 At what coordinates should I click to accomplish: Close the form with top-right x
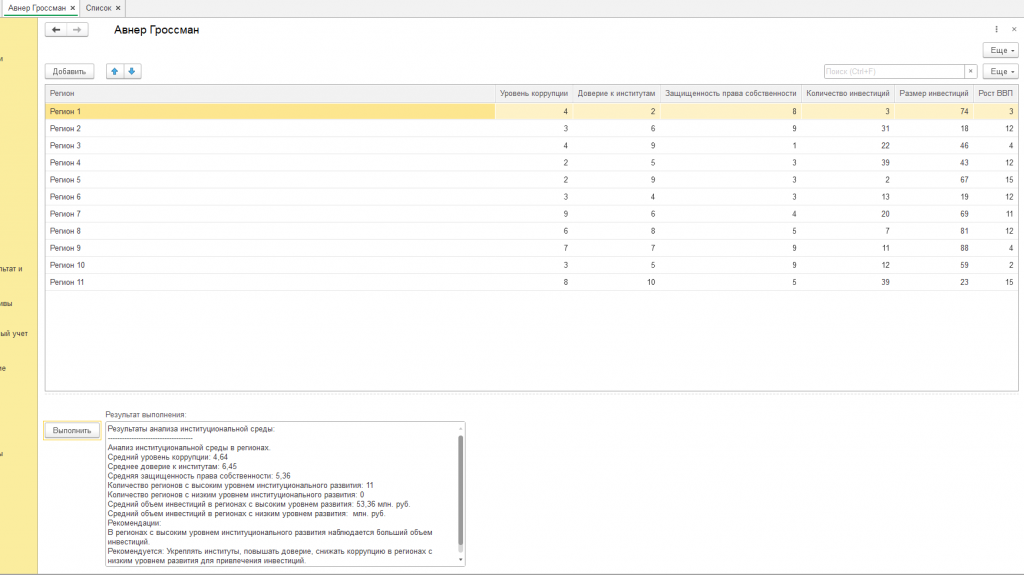[1014, 29]
